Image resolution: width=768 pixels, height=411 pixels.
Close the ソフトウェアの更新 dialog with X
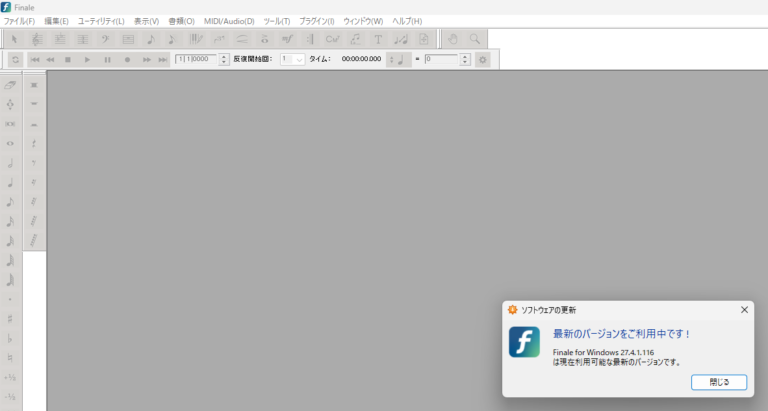pyautogui.click(x=744, y=310)
